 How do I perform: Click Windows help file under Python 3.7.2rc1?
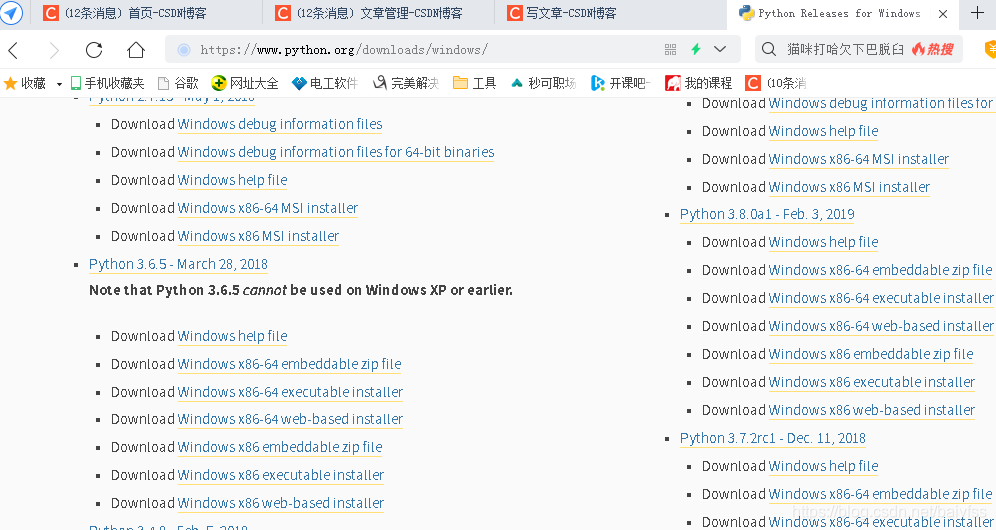(823, 466)
